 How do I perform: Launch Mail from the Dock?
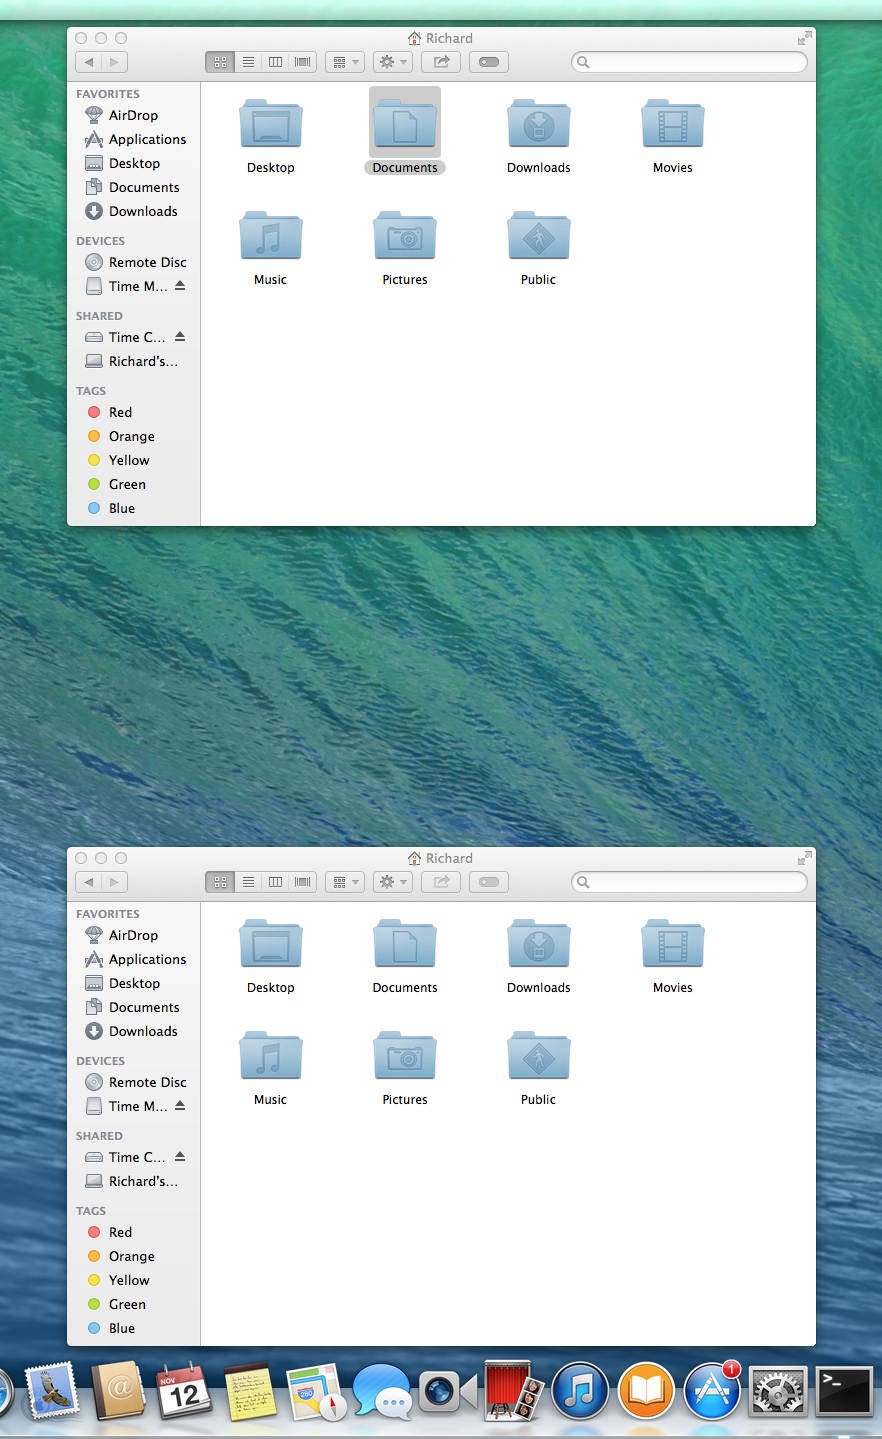pyautogui.click(x=52, y=1391)
